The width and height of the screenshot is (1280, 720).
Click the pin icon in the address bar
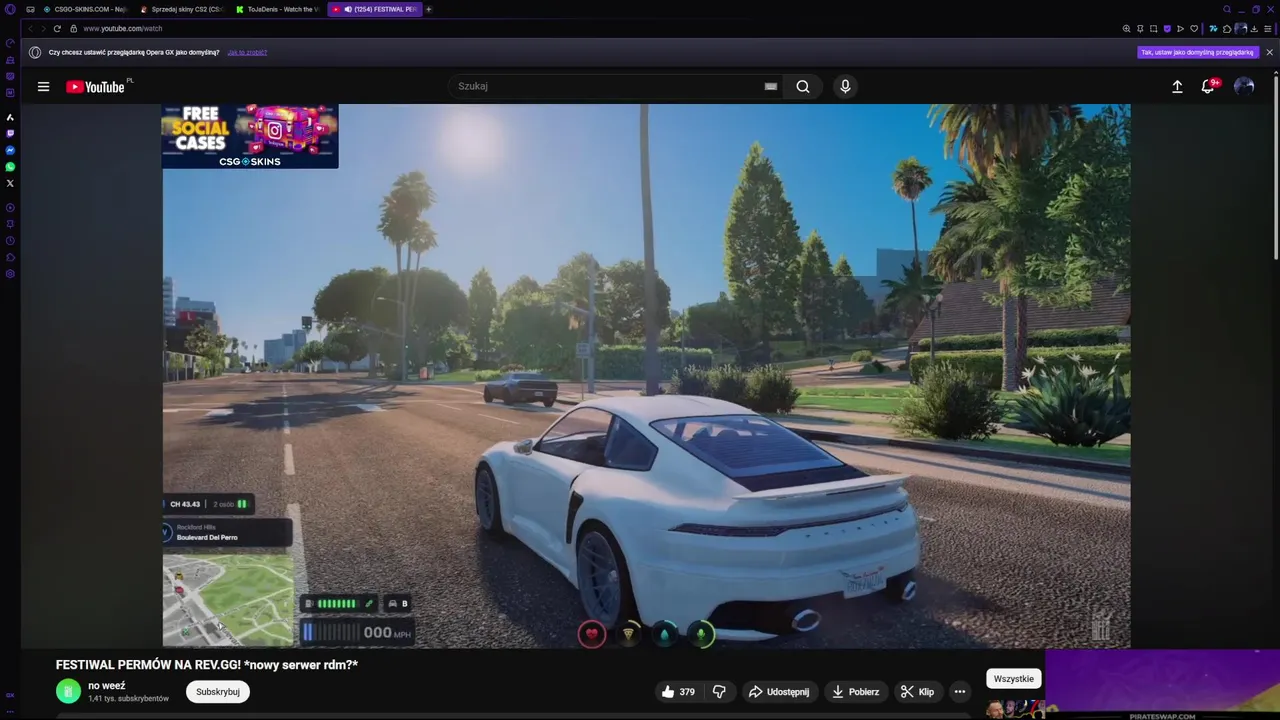click(1140, 29)
